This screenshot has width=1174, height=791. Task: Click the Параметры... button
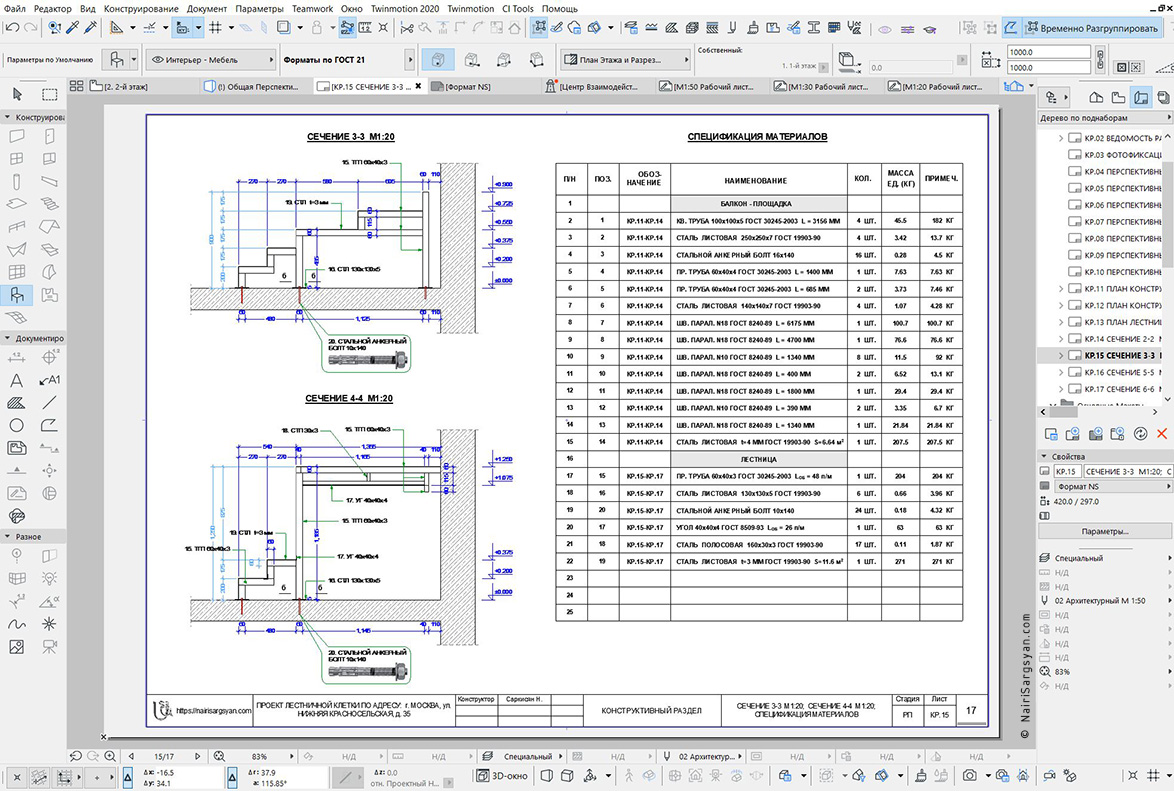coord(1104,532)
